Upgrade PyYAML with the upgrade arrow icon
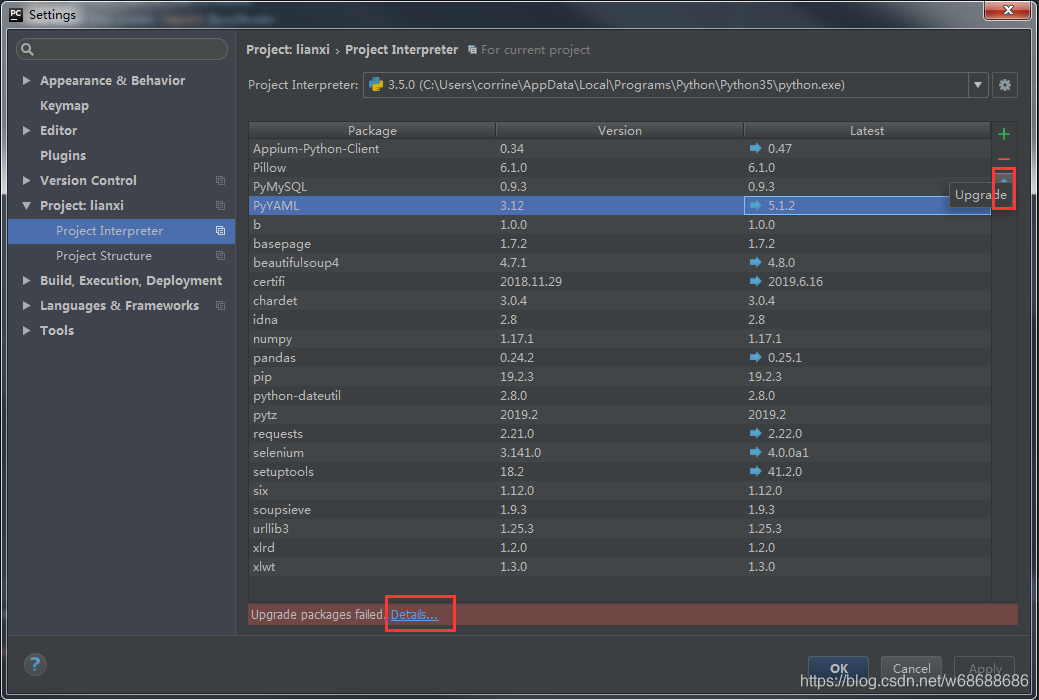Image resolution: width=1039 pixels, height=700 pixels. (x=1003, y=180)
